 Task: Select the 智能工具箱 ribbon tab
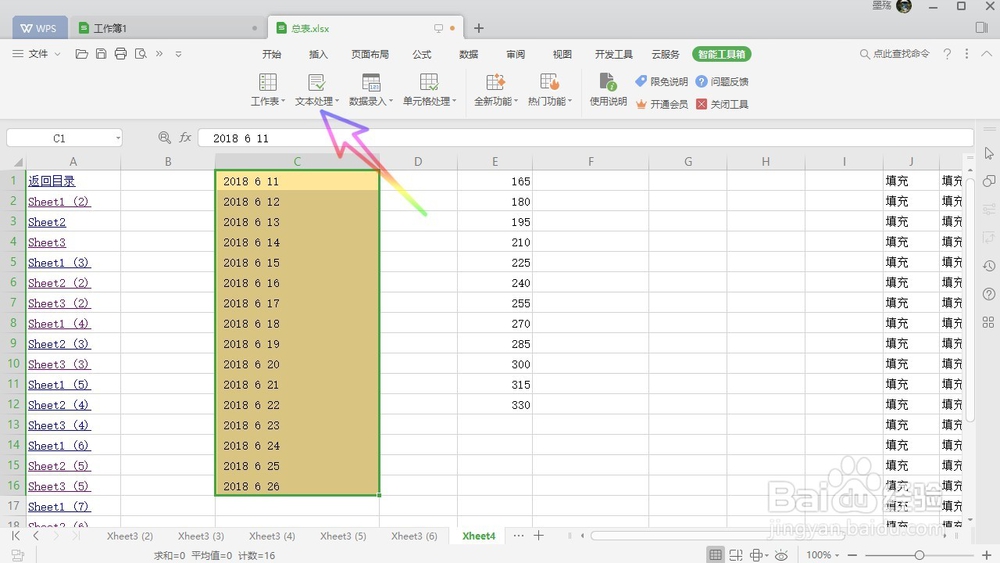coord(721,54)
